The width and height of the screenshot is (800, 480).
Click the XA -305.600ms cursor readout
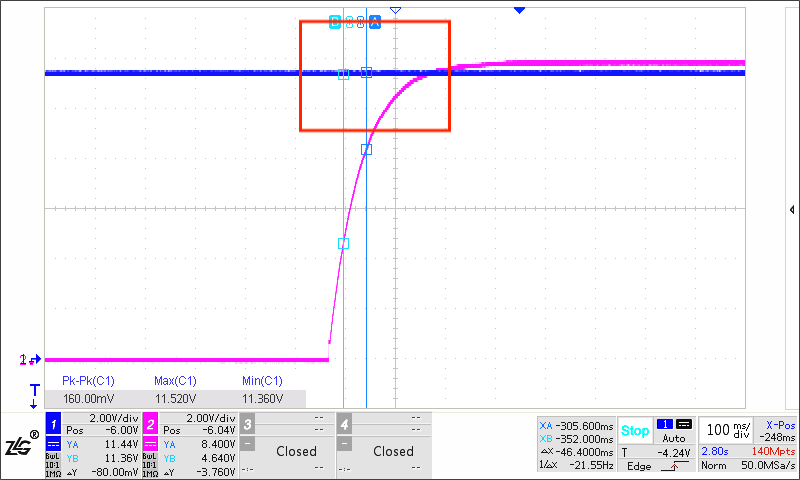577,426
